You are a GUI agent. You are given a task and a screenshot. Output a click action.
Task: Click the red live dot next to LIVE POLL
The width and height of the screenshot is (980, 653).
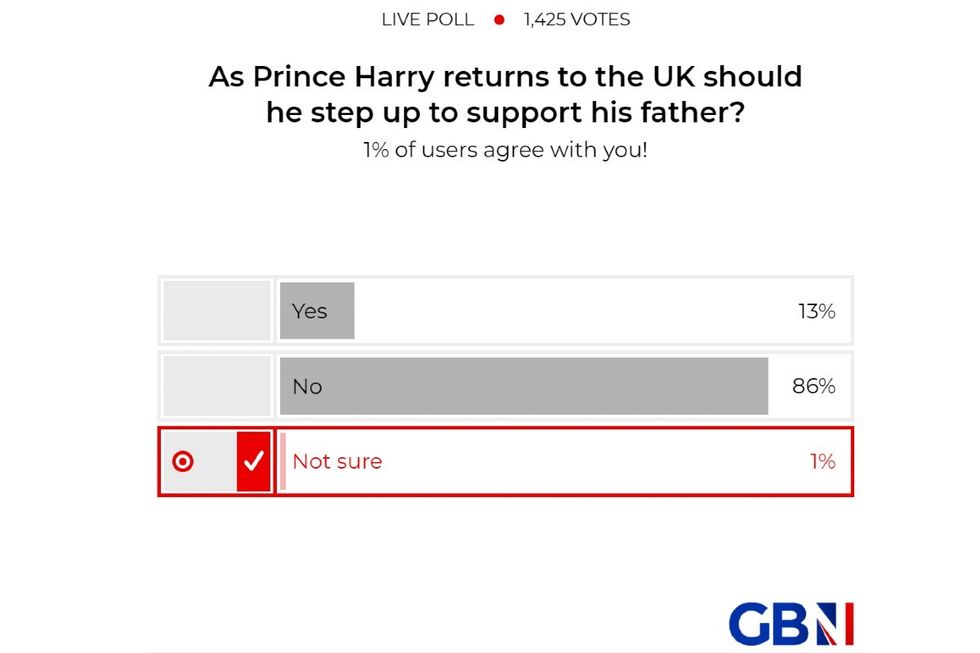click(x=497, y=19)
